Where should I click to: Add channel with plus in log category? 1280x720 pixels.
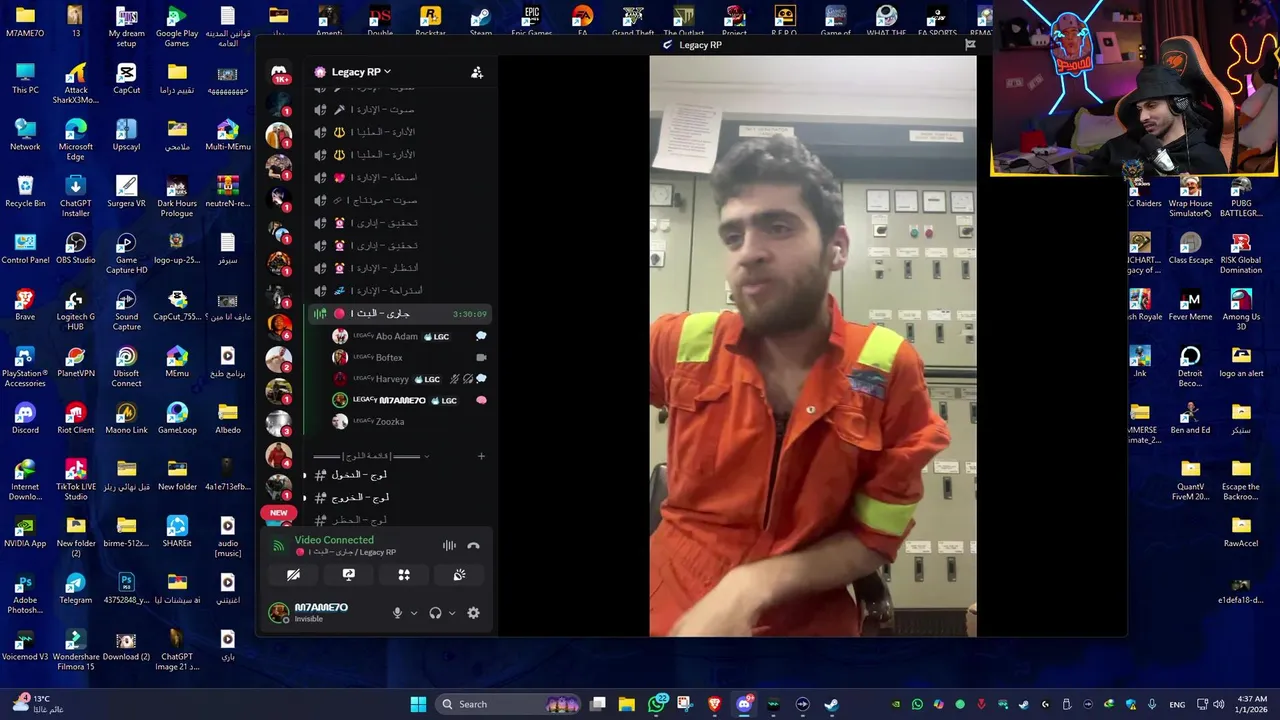click(481, 456)
